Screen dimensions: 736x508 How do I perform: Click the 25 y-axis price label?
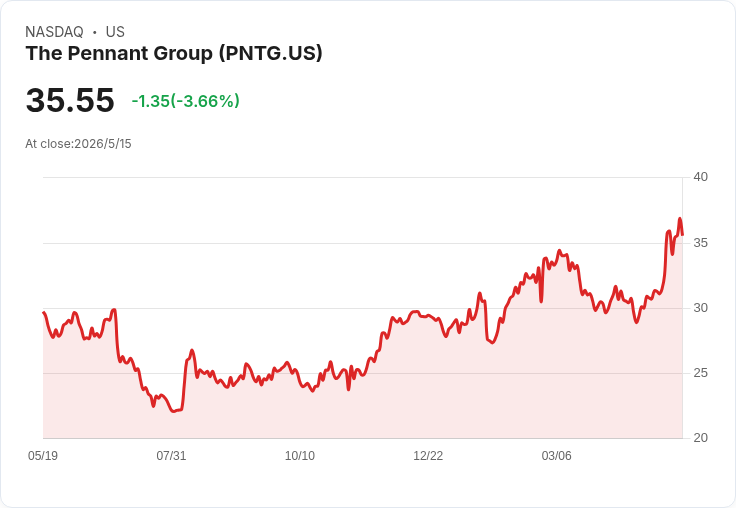tap(701, 373)
